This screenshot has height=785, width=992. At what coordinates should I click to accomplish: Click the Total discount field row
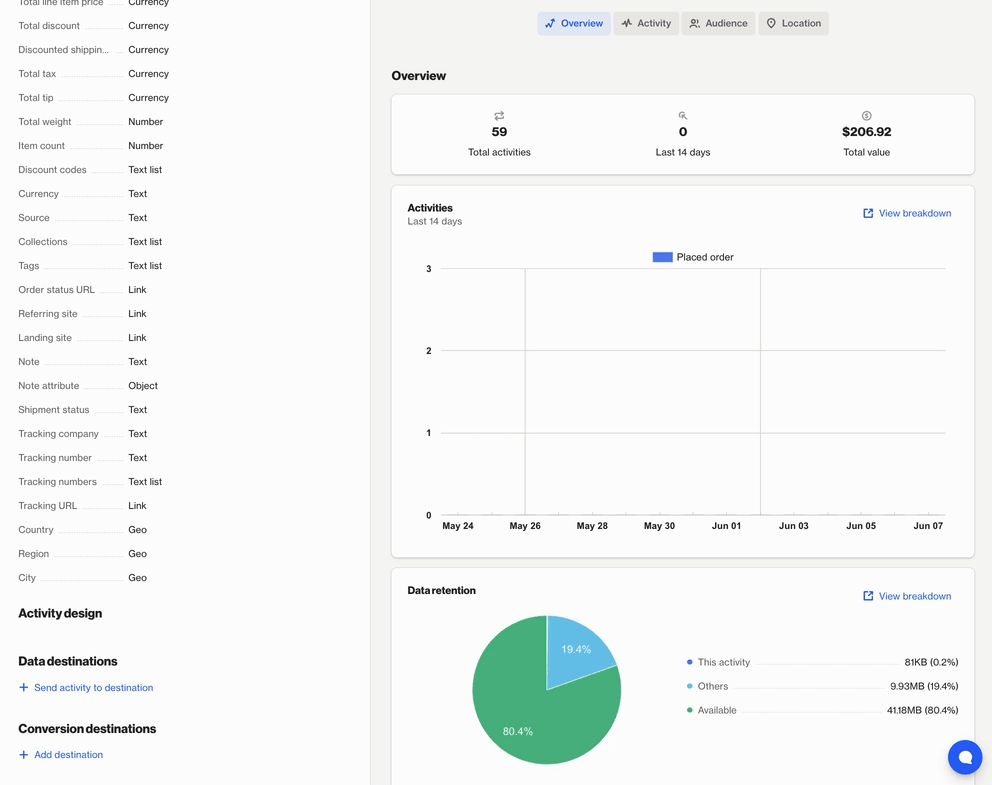pos(94,26)
